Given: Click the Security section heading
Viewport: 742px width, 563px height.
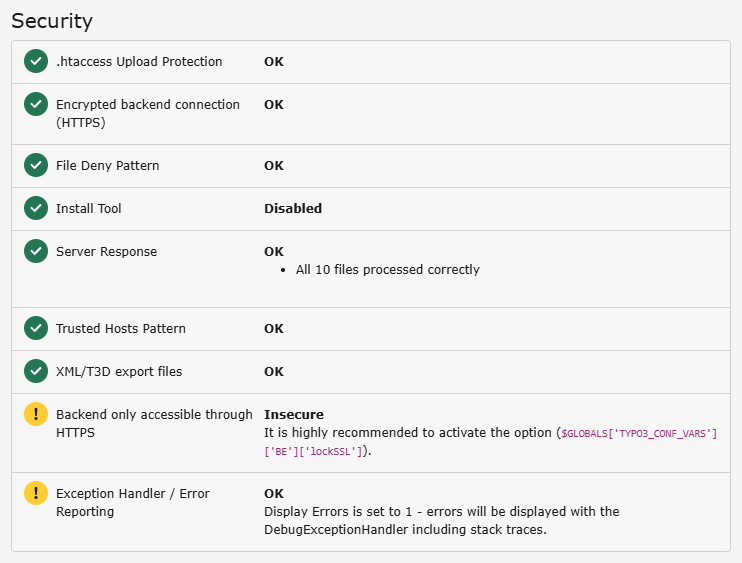Looking at the screenshot, I should tap(52, 21).
